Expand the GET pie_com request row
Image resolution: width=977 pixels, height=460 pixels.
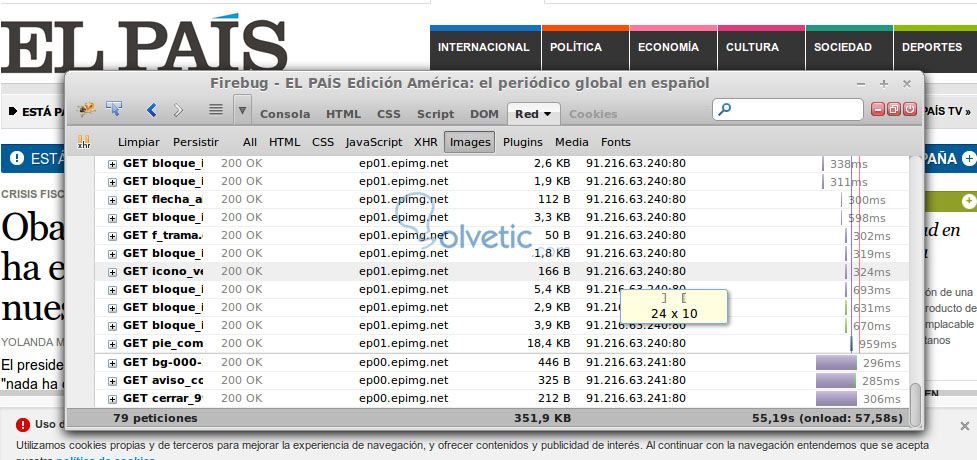tap(112, 345)
